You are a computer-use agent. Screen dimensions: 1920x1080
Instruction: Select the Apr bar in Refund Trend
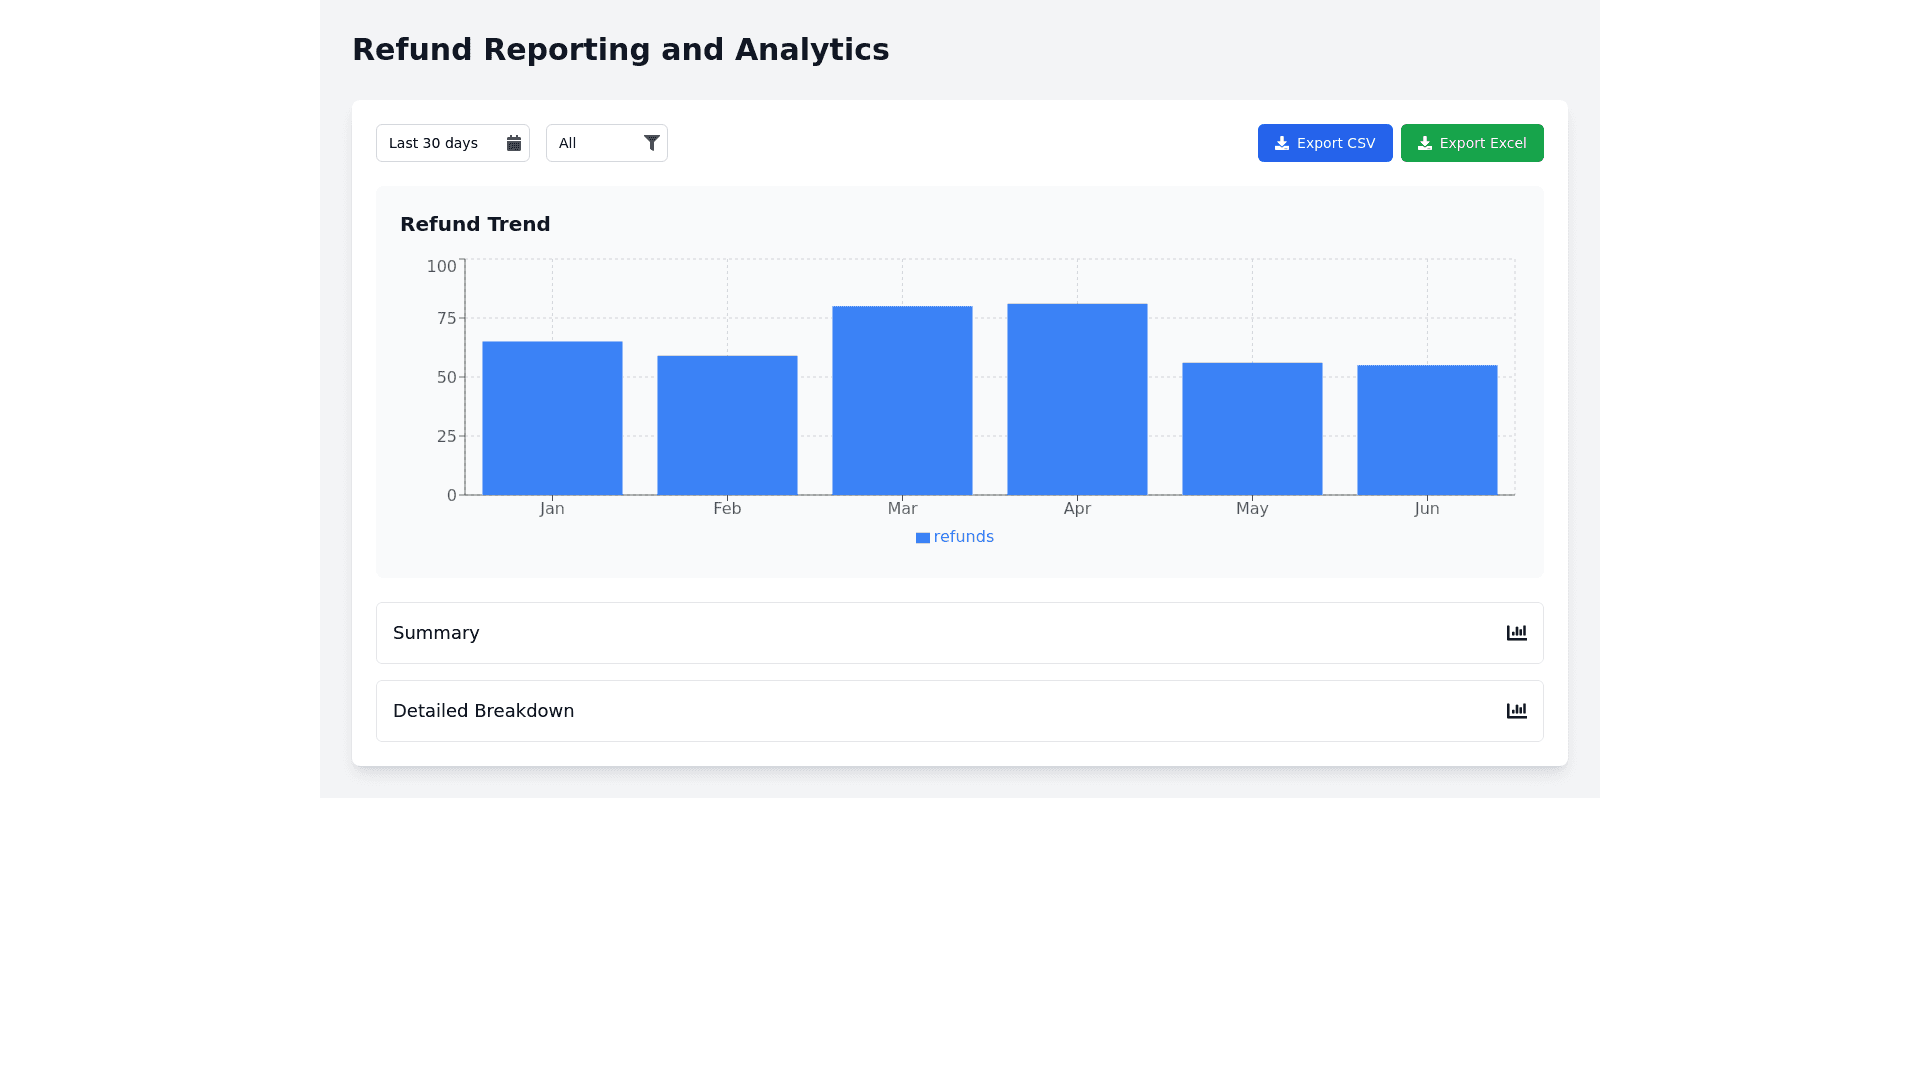click(x=1077, y=400)
